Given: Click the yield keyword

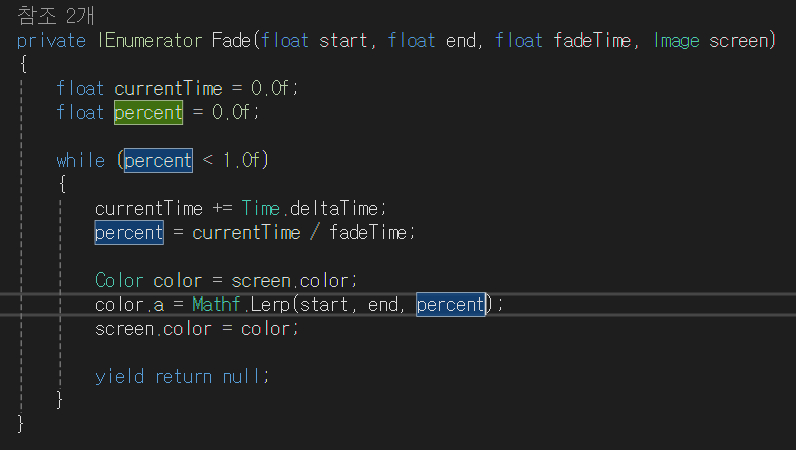Looking at the screenshot, I should [119, 377].
